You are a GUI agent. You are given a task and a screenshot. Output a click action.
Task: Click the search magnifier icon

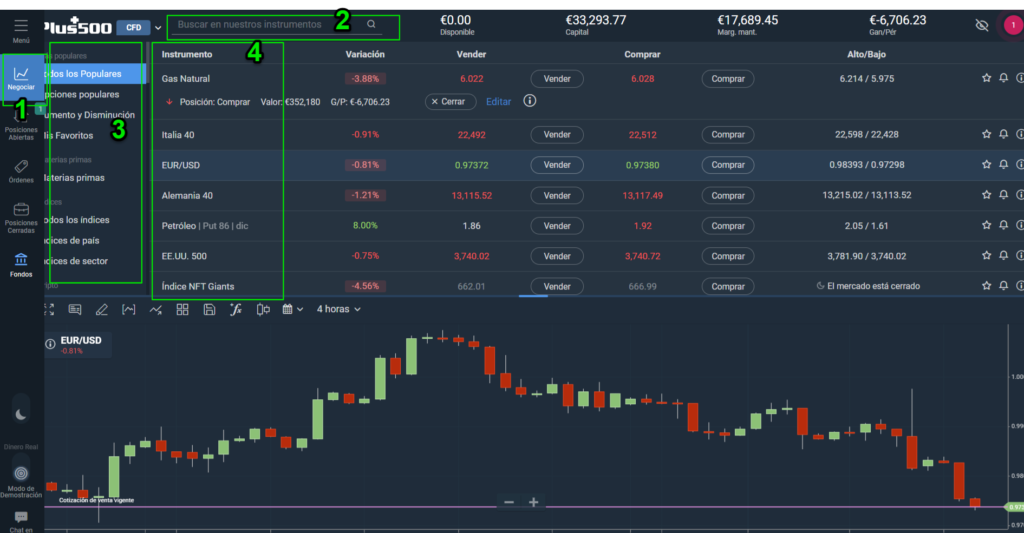click(x=371, y=24)
